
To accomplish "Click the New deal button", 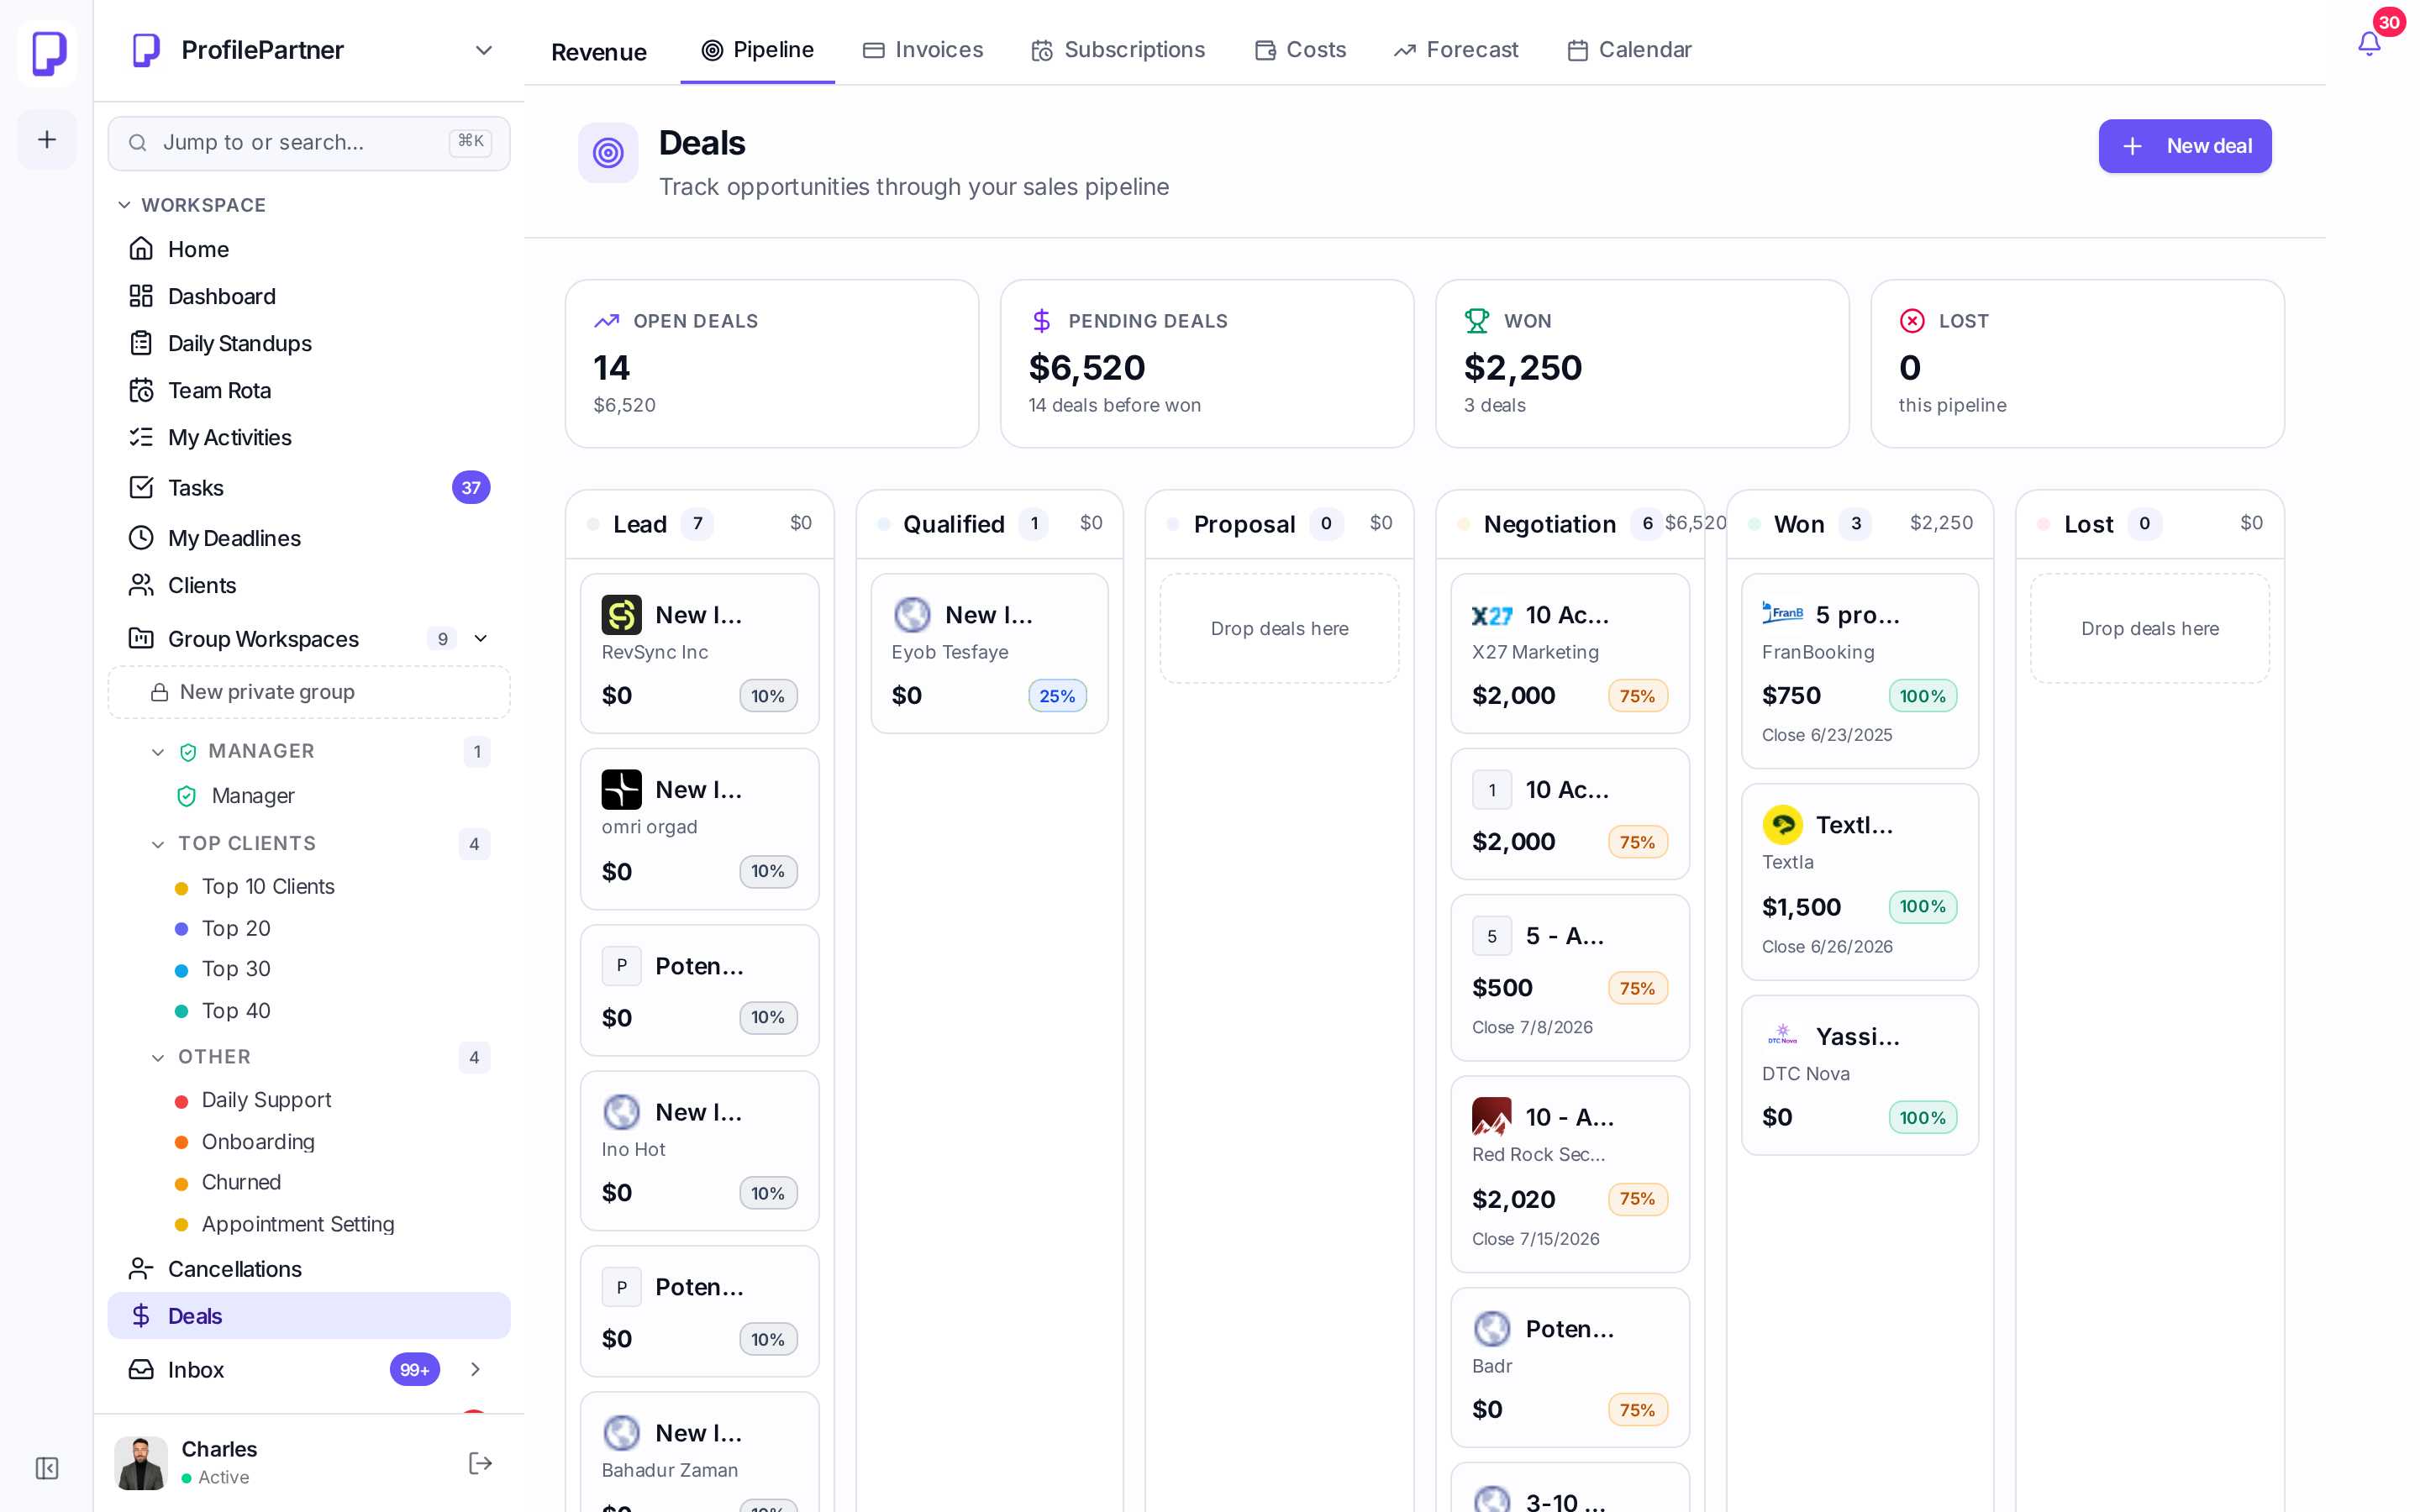I will point(2185,146).
